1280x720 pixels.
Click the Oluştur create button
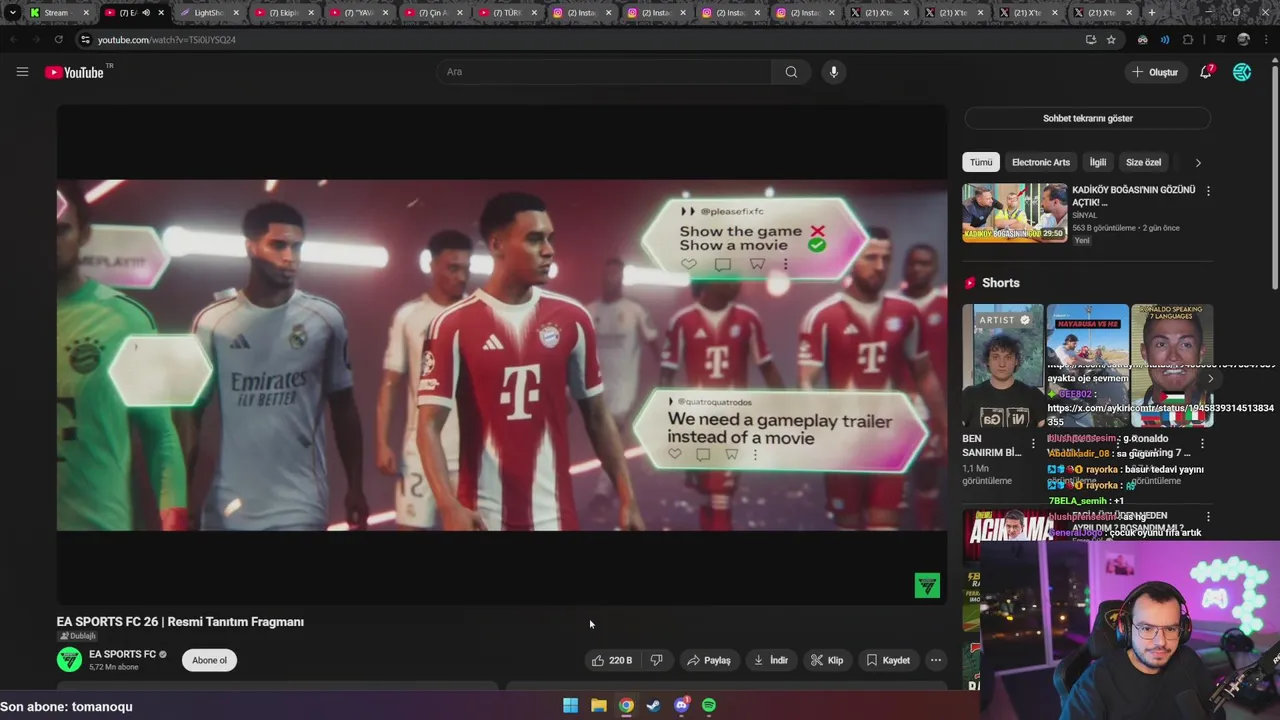pos(1155,72)
